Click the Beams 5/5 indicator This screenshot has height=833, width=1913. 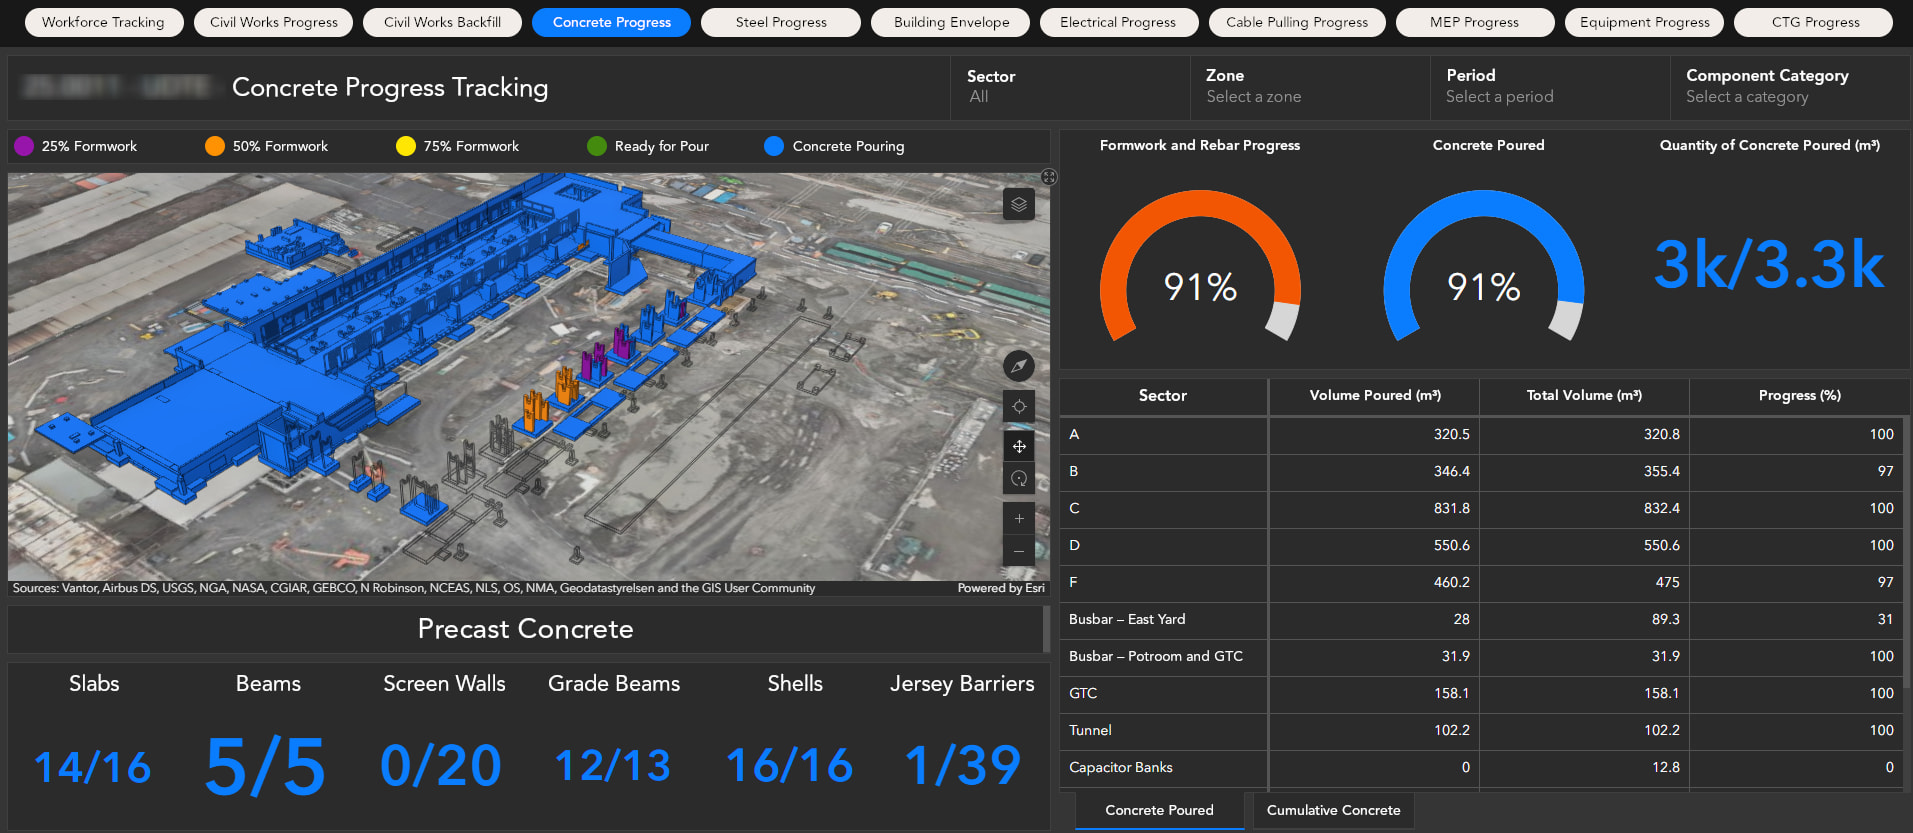[265, 767]
